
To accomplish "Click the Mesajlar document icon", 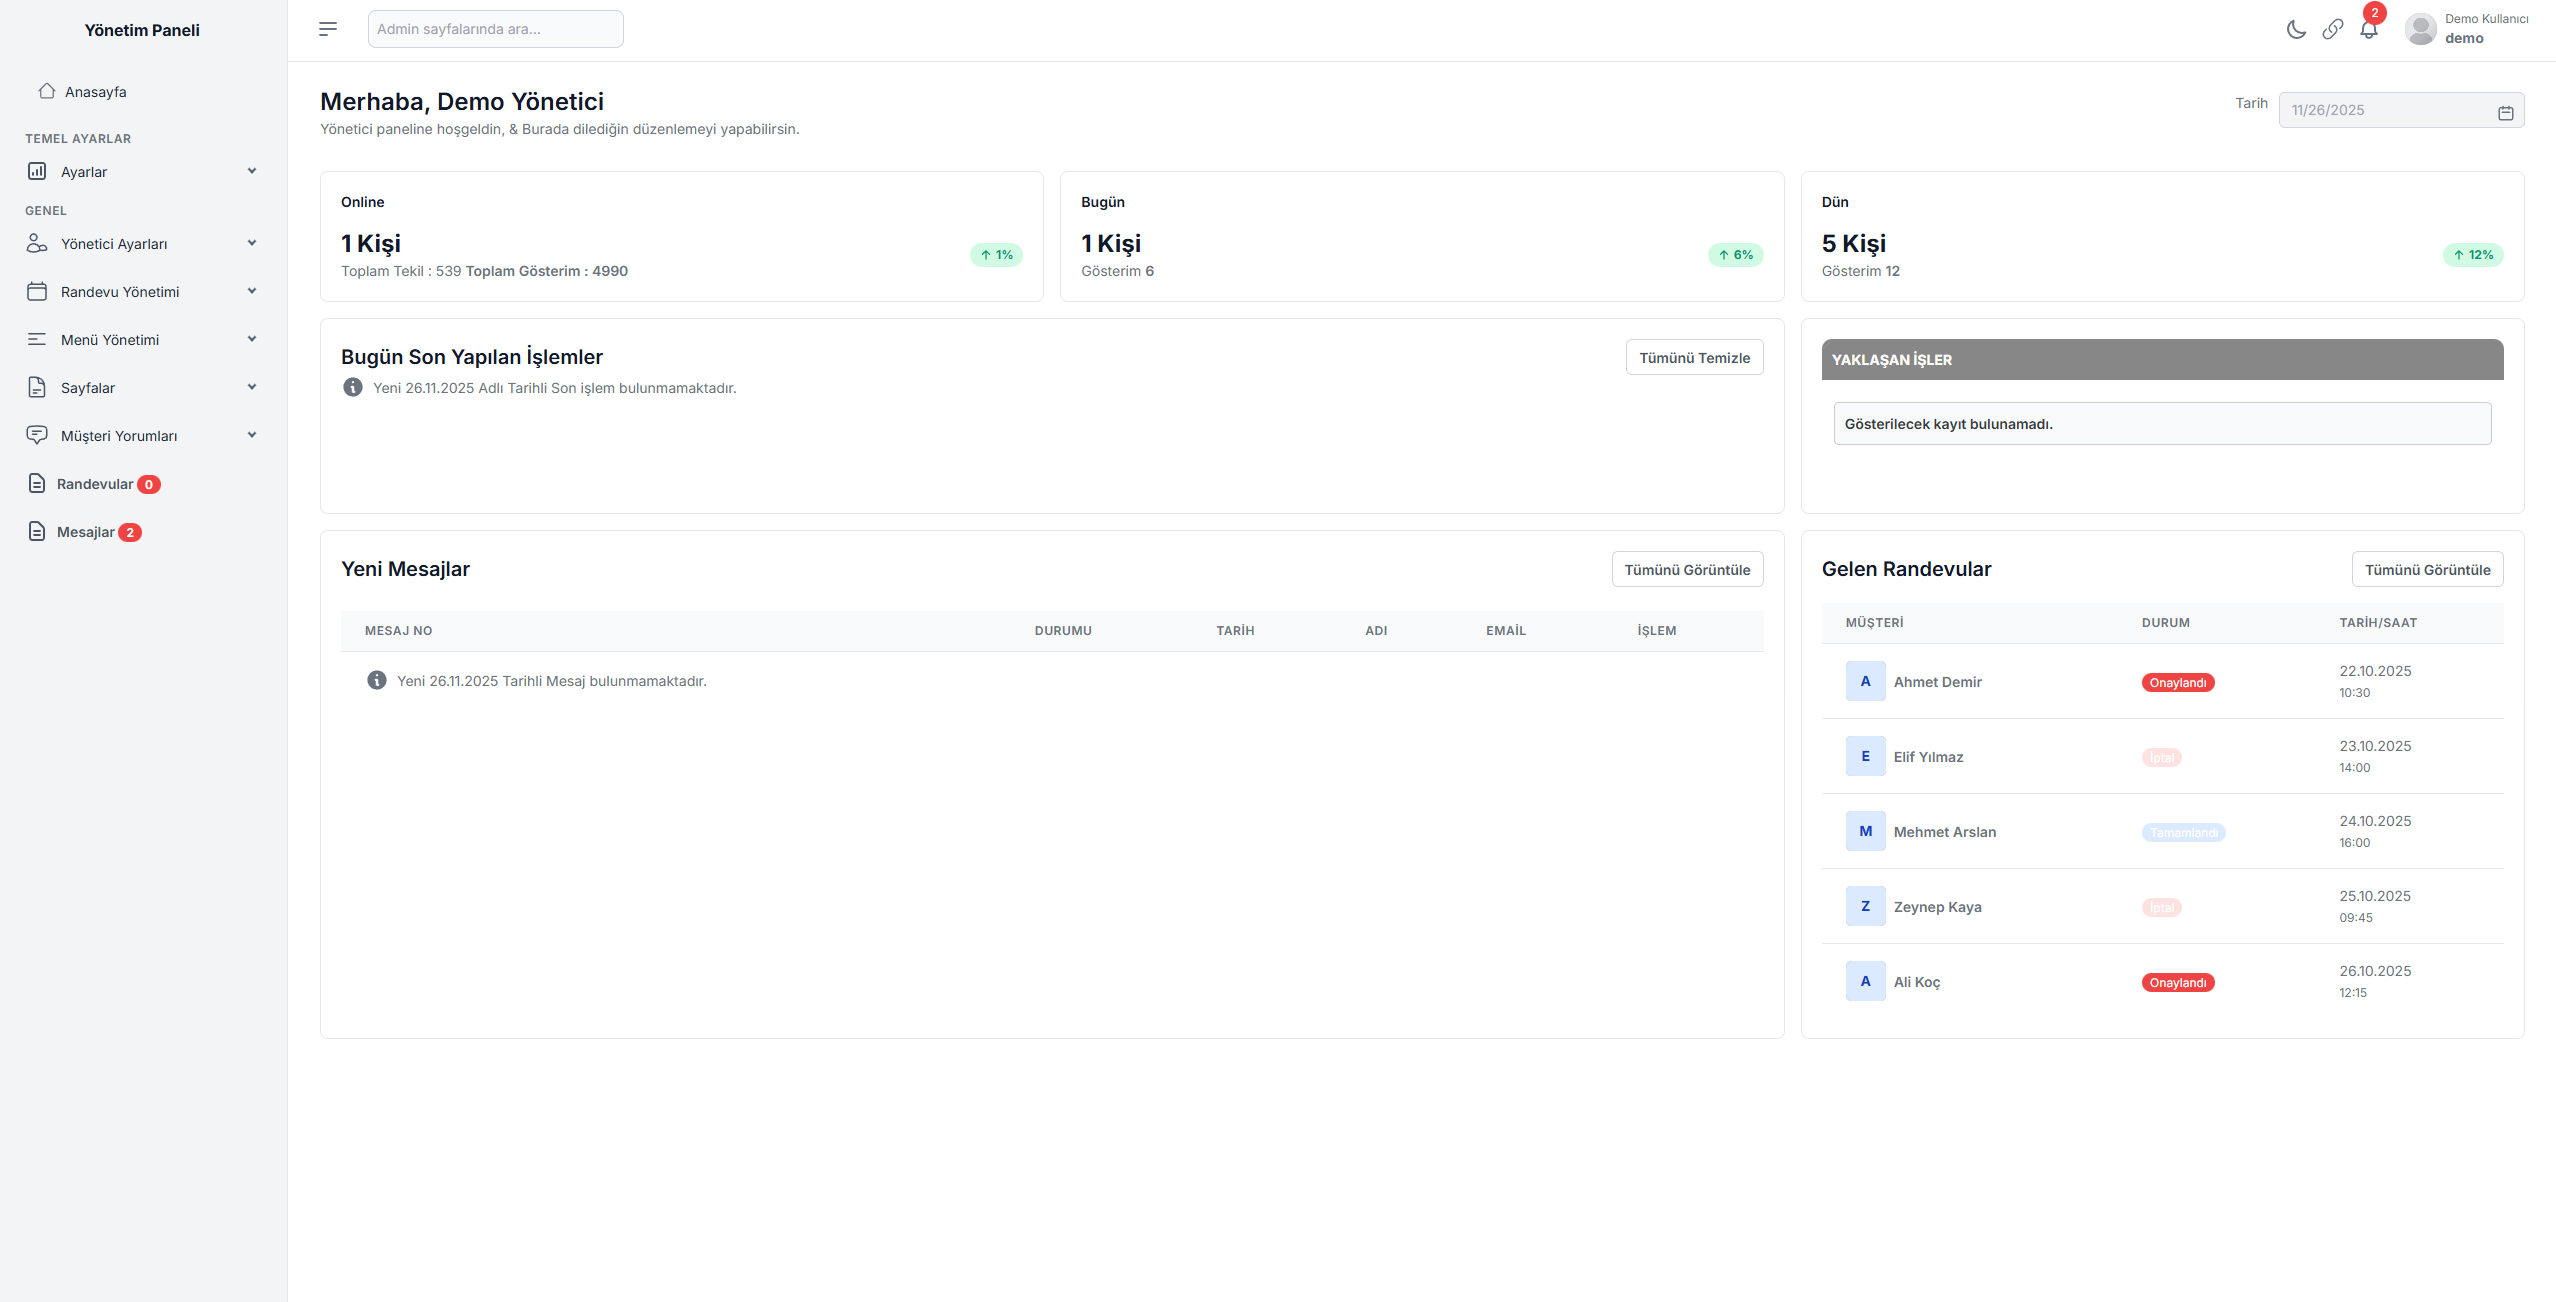I will (37, 531).
